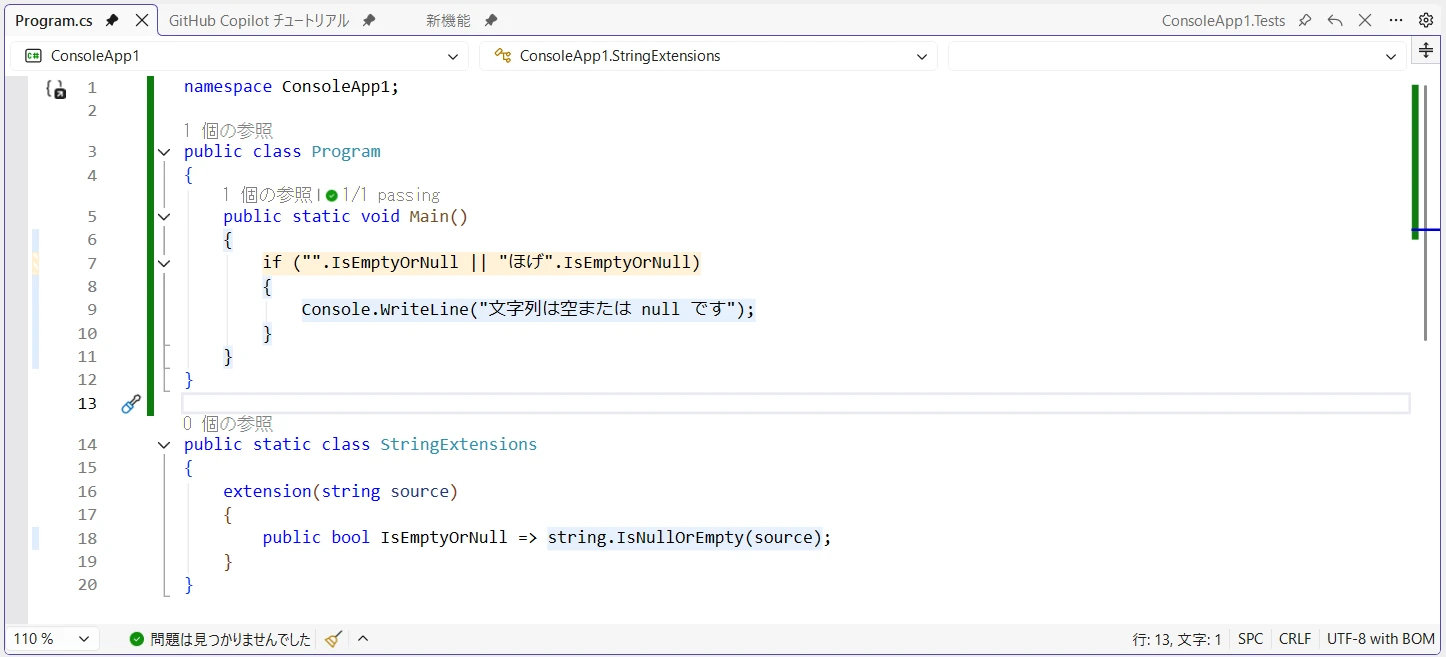Click the '1 個の参照' link above Program class
Viewport: 1446px width, 657px height.
[228, 130]
